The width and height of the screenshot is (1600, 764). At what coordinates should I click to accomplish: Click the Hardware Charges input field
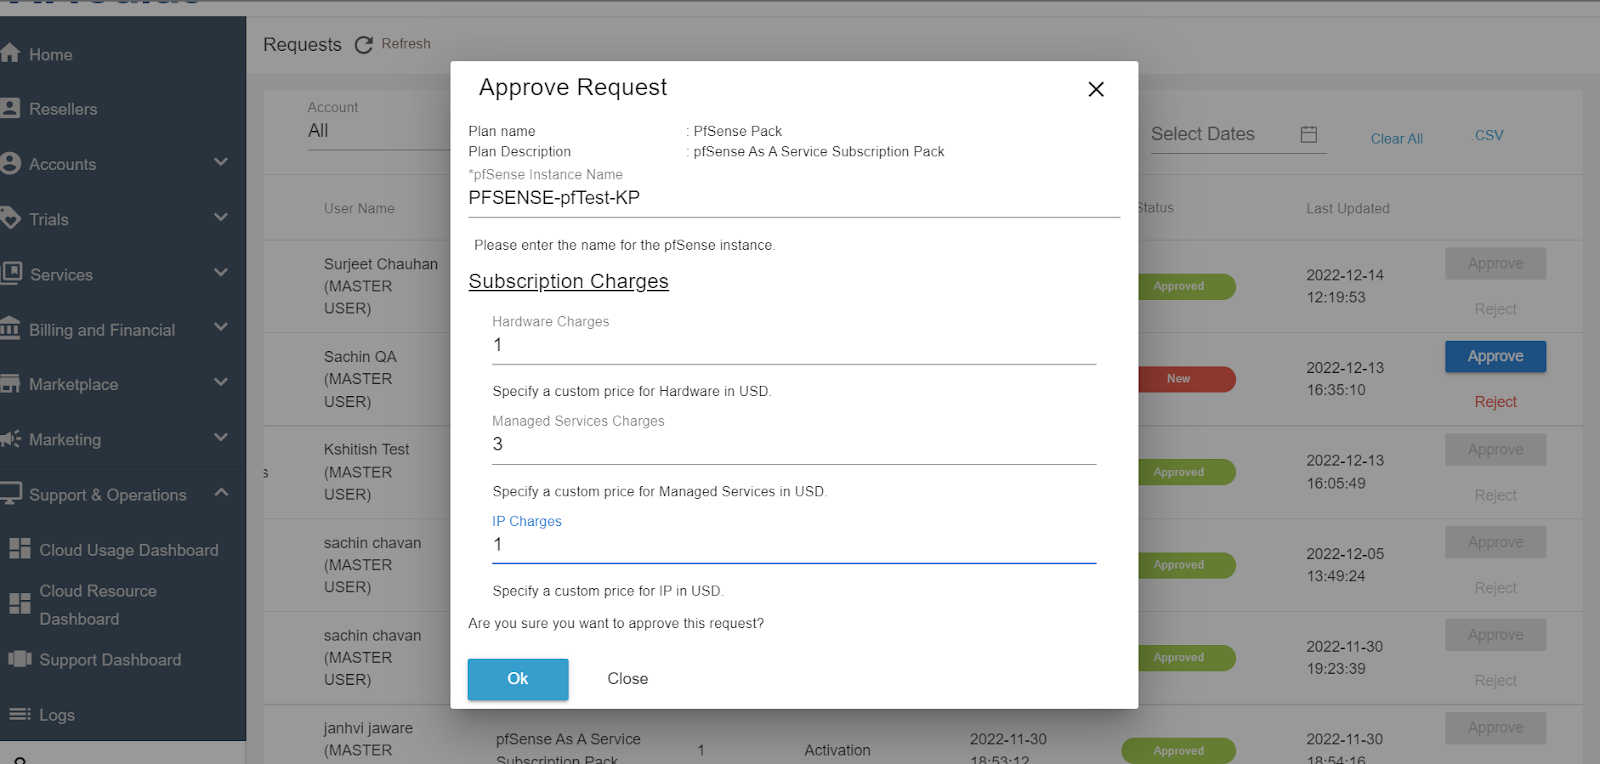[794, 345]
